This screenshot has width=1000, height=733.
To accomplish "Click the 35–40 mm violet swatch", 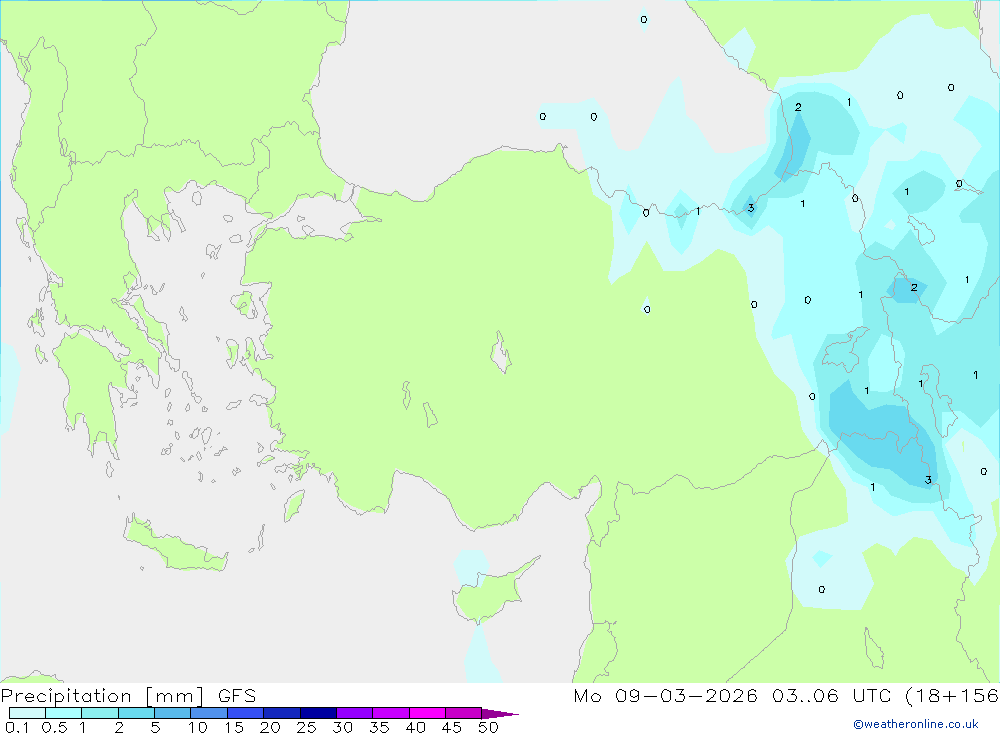I will click(x=390, y=713).
